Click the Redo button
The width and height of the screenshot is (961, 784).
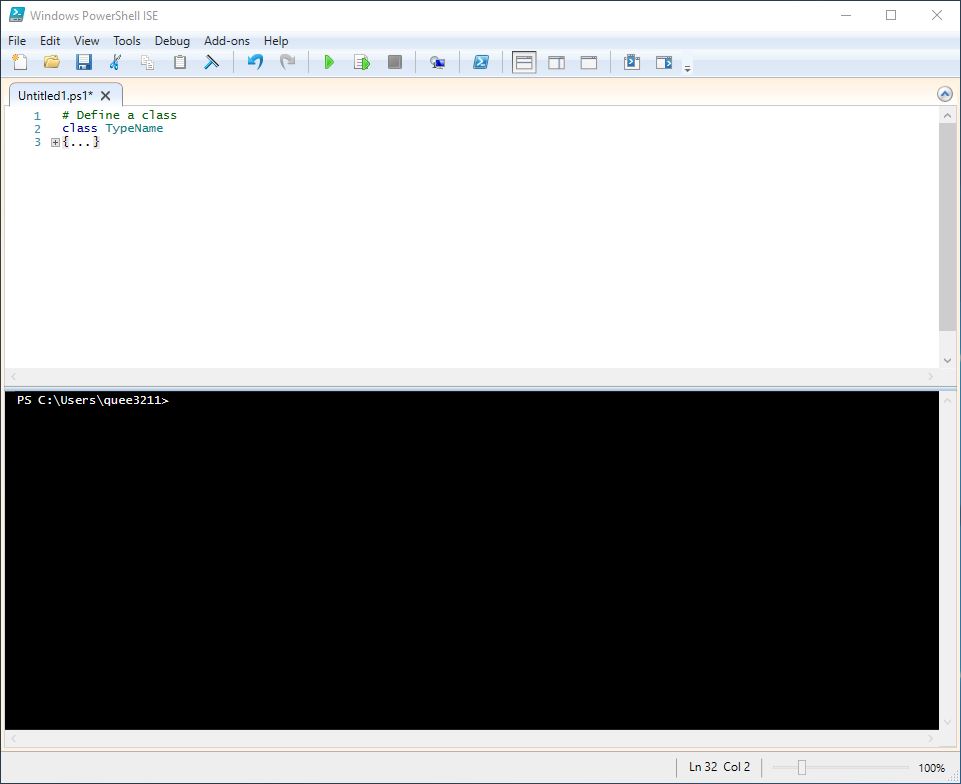288,61
